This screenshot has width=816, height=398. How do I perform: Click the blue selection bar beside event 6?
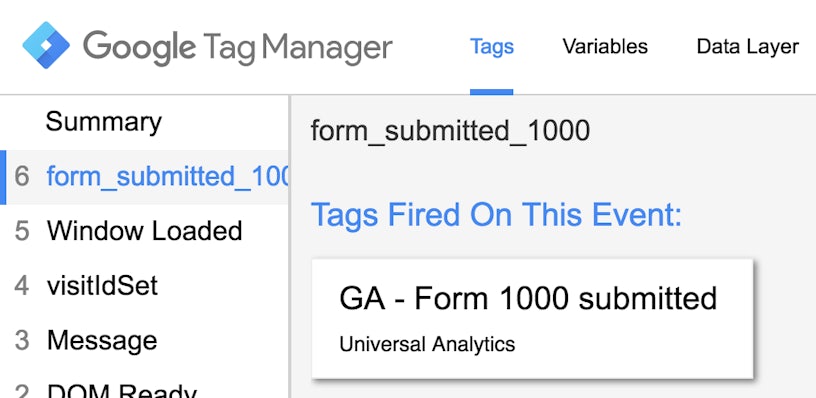(3, 177)
